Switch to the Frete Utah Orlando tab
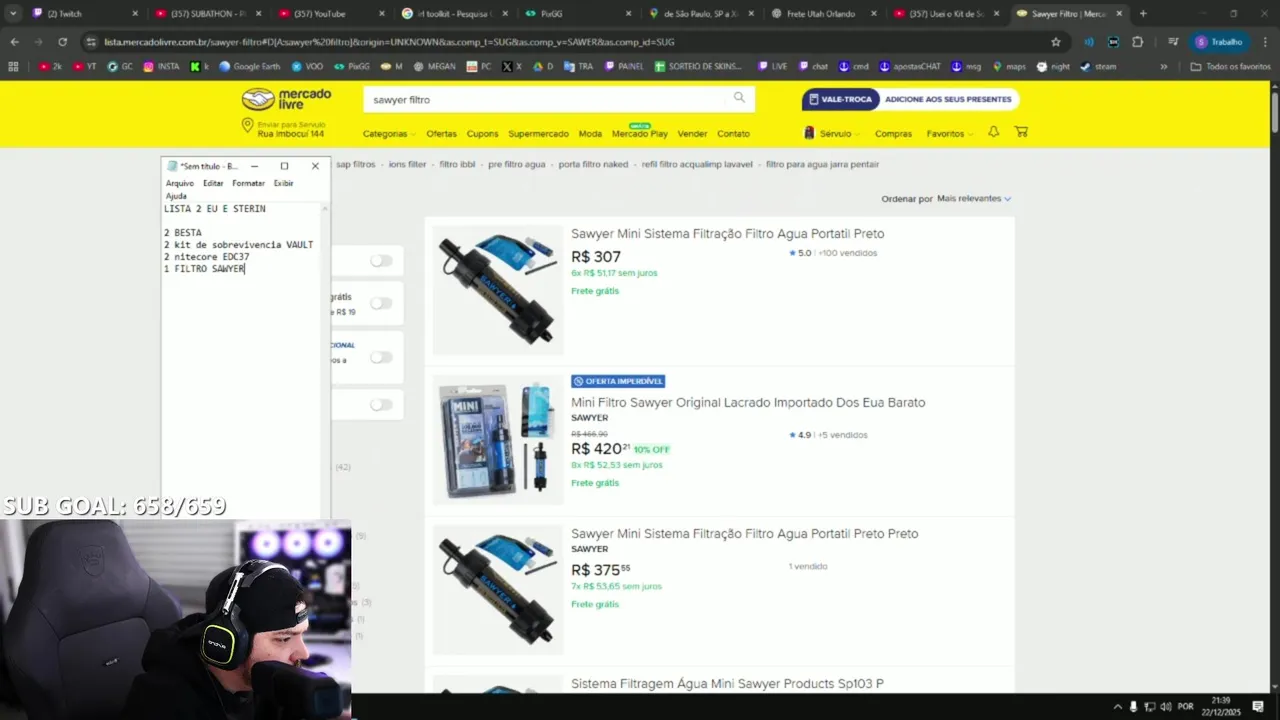The width and height of the screenshot is (1280, 720). pyautogui.click(x=823, y=13)
